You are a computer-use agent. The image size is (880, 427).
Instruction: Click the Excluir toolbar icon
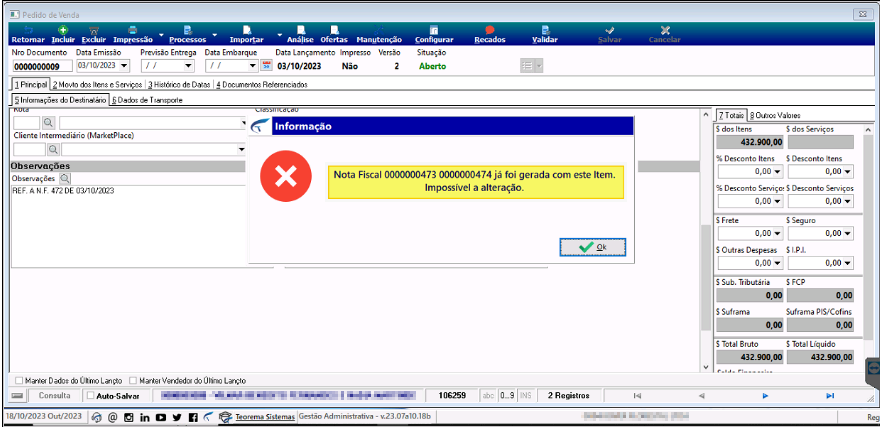(x=94, y=30)
